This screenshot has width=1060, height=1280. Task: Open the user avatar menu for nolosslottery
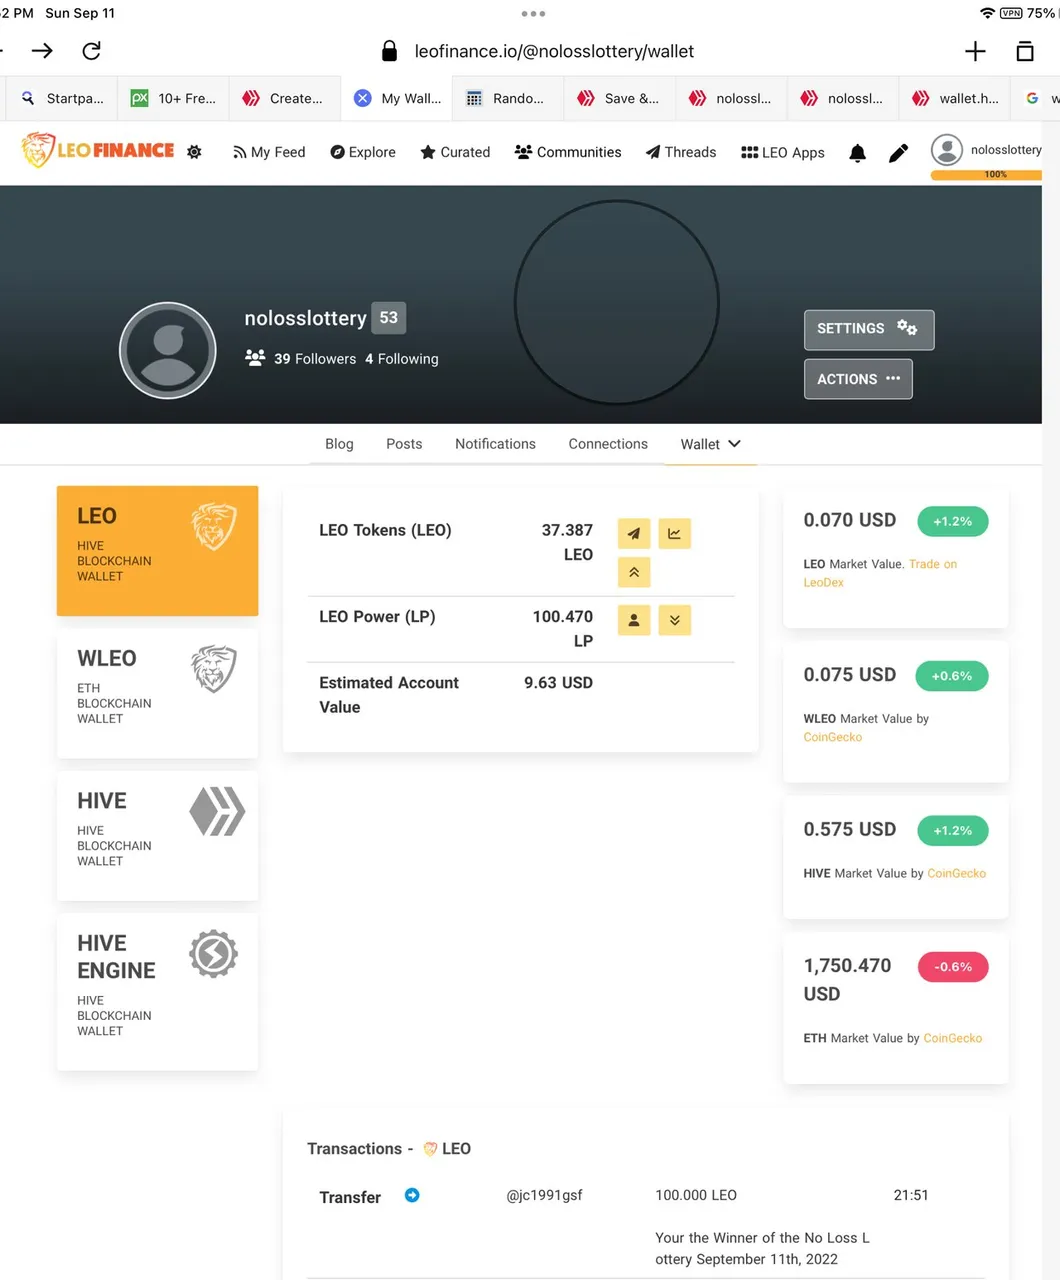946,150
